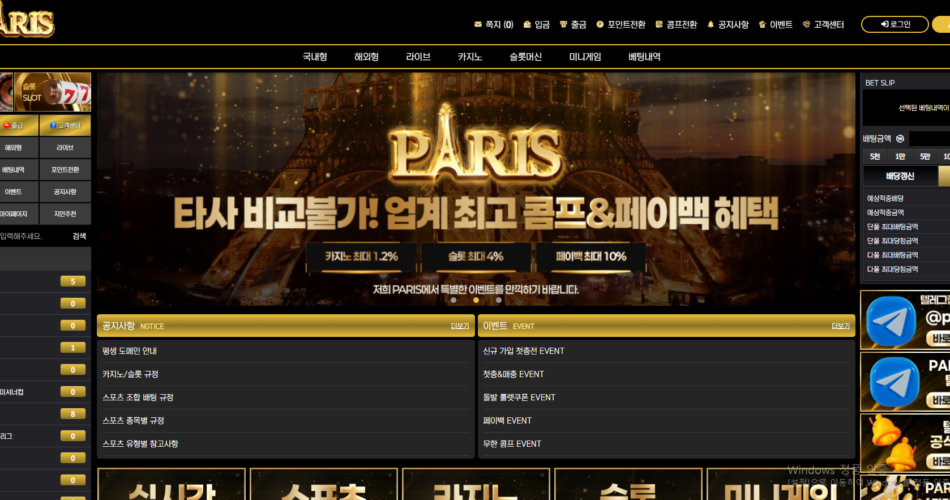Viewport: 950px width, 500px height.
Task: Click the golden bells notification banner
Action: [892, 441]
